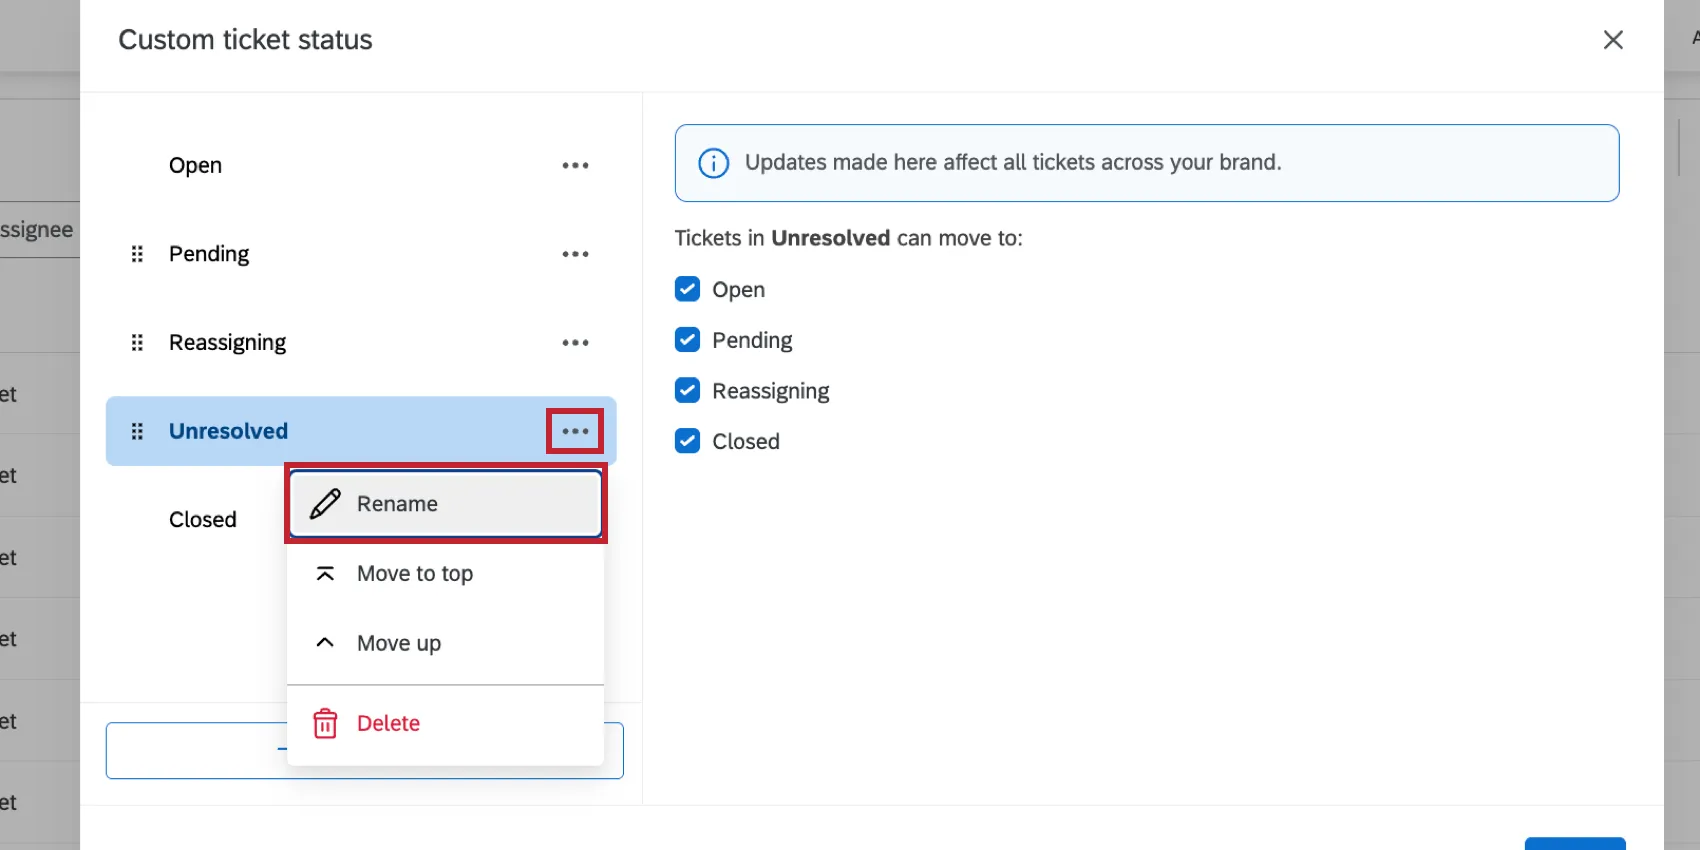This screenshot has height=850, width=1700.
Task: Click the move-to-top arrow icon
Action: 325,574
